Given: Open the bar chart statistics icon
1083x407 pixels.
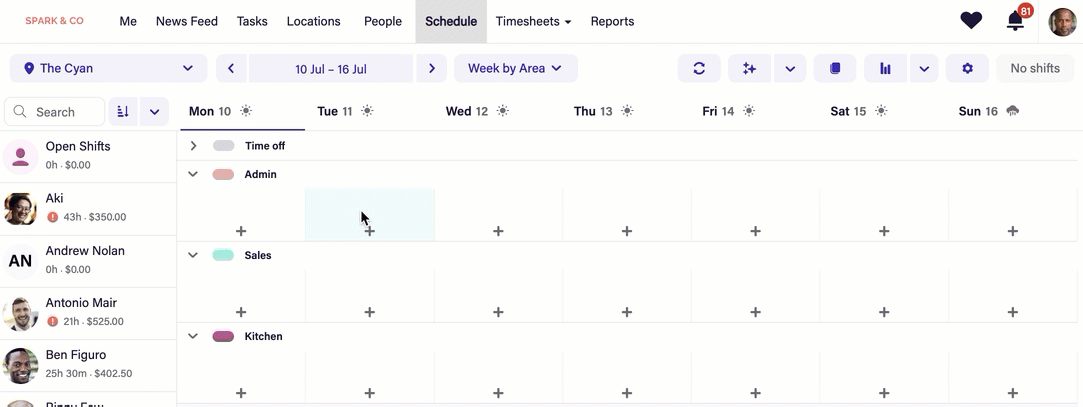Looking at the screenshot, I should pyautogui.click(x=885, y=68).
